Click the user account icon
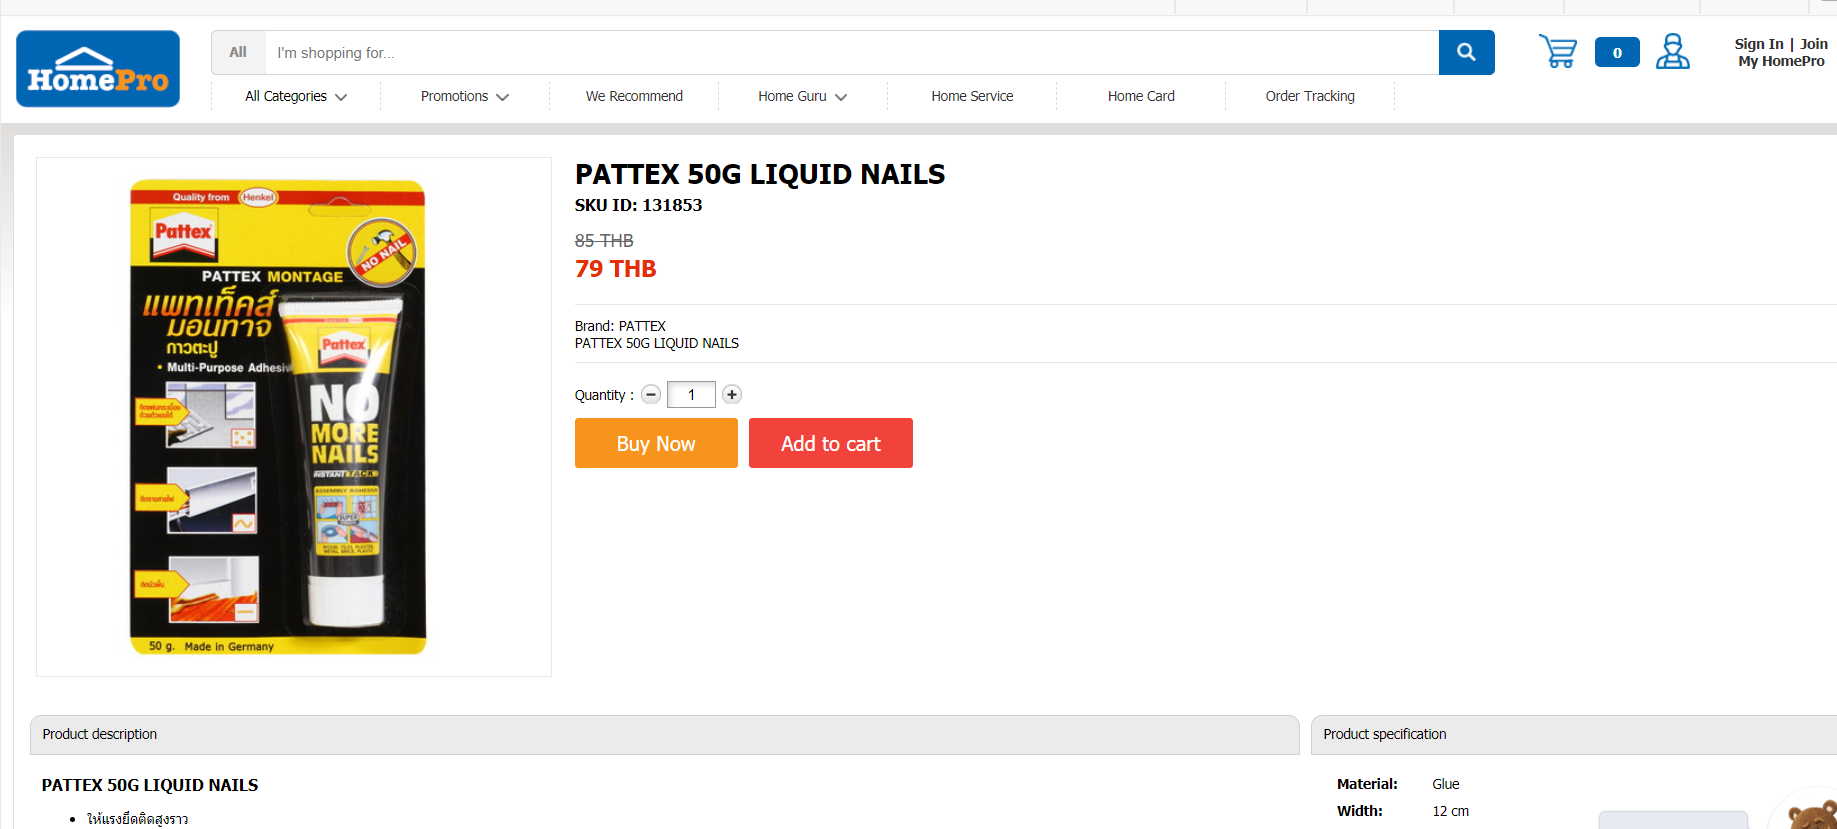 [x=1673, y=51]
